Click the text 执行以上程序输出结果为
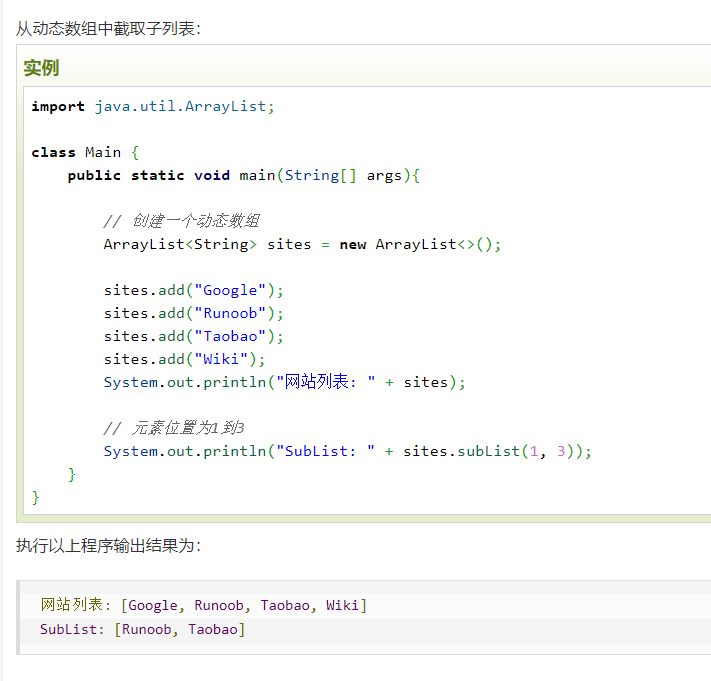The width and height of the screenshot is (711, 681). pyautogui.click(x=108, y=545)
